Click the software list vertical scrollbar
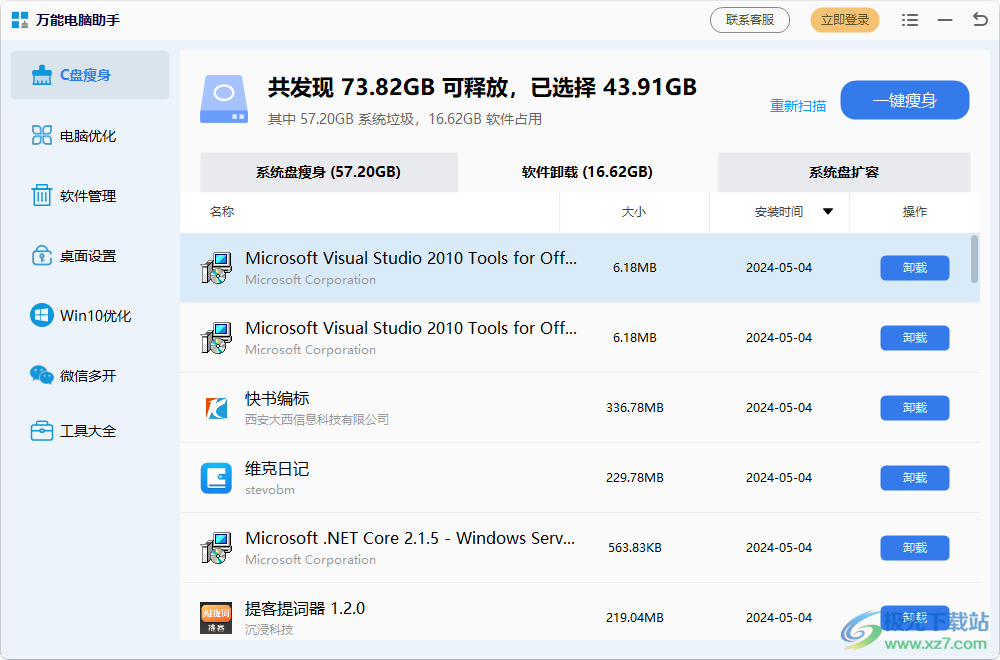Screen dimensions: 1000x660 [x=975, y=259]
